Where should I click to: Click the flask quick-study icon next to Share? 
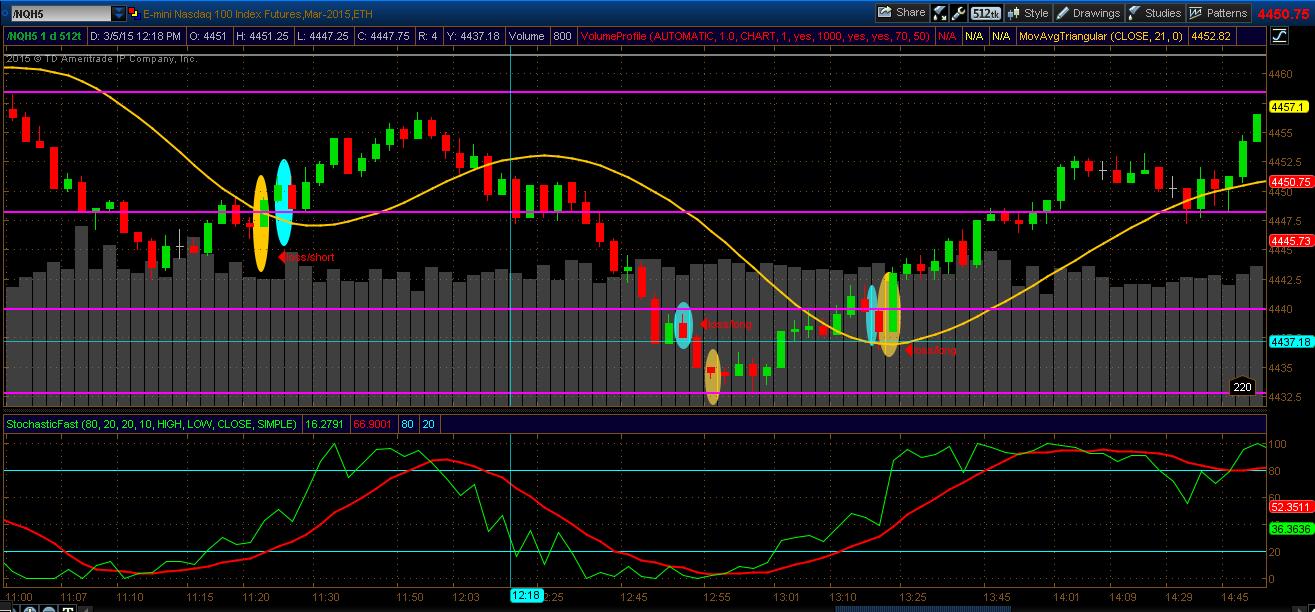click(940, 13)
